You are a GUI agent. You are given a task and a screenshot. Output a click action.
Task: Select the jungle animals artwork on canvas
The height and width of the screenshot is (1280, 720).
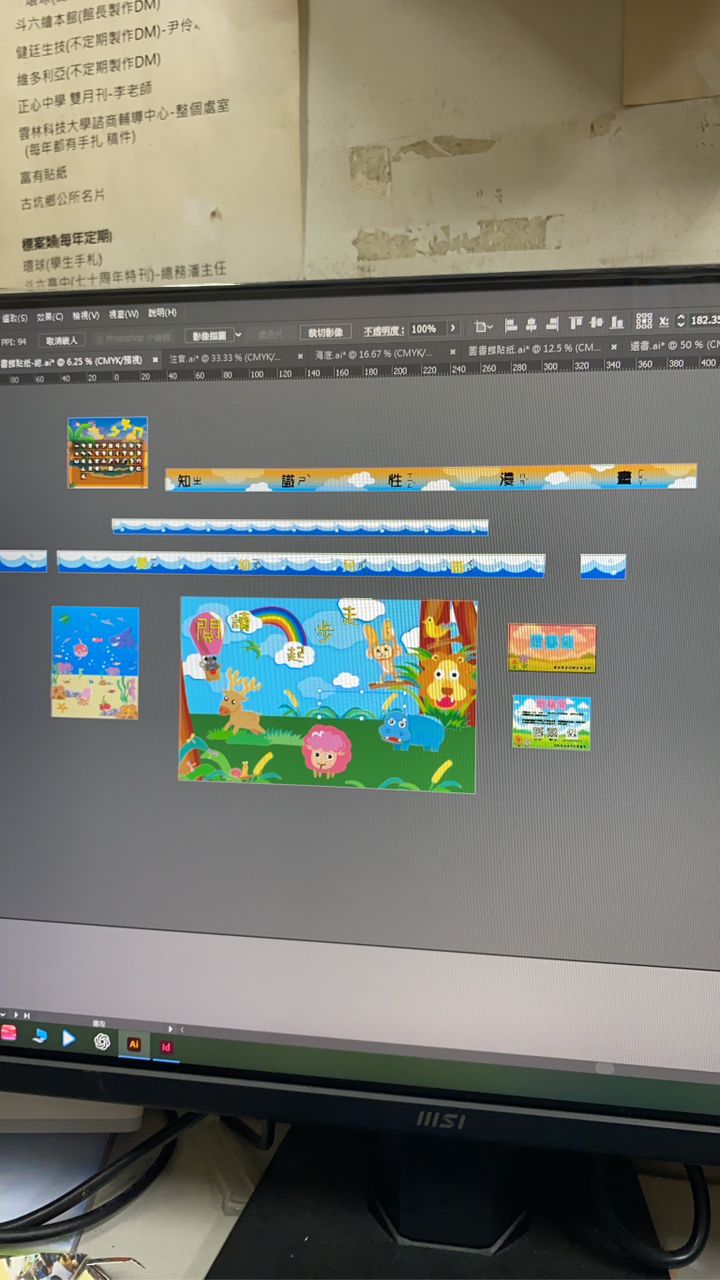(x=328, y=695)
